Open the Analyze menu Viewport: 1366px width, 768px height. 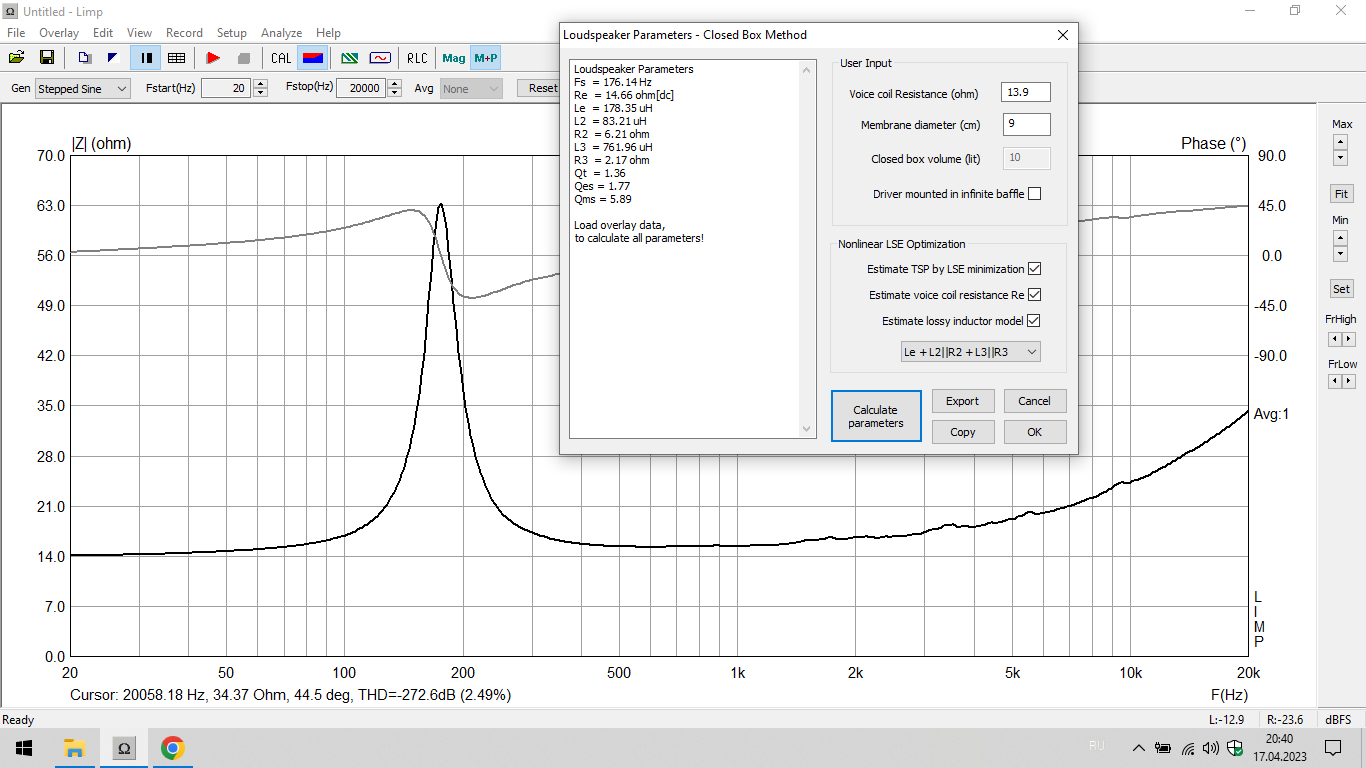tap(282, 33)
